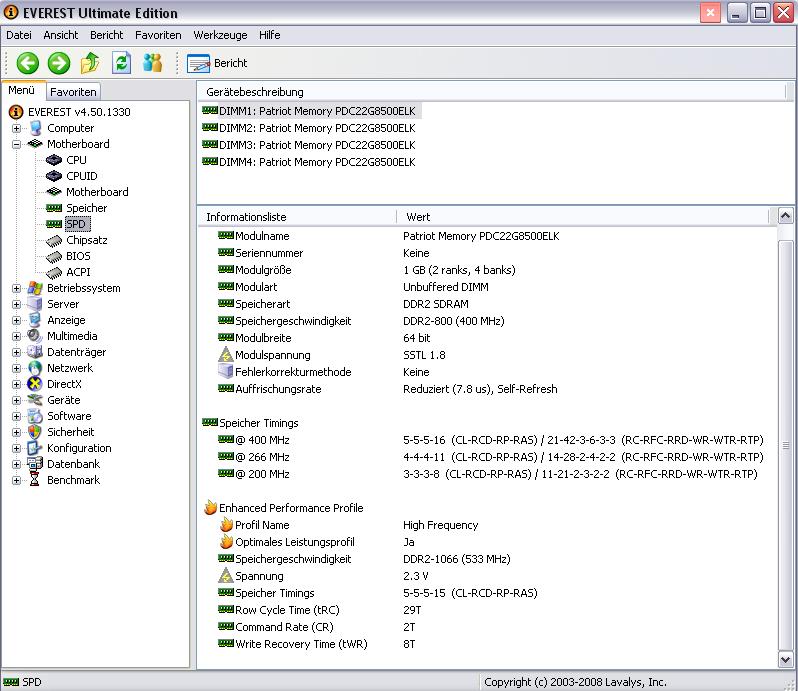The width and height of the screenshot is (798, 691).
Task: Click the Geräte devices icon
Action: click(x=35, y=400)
